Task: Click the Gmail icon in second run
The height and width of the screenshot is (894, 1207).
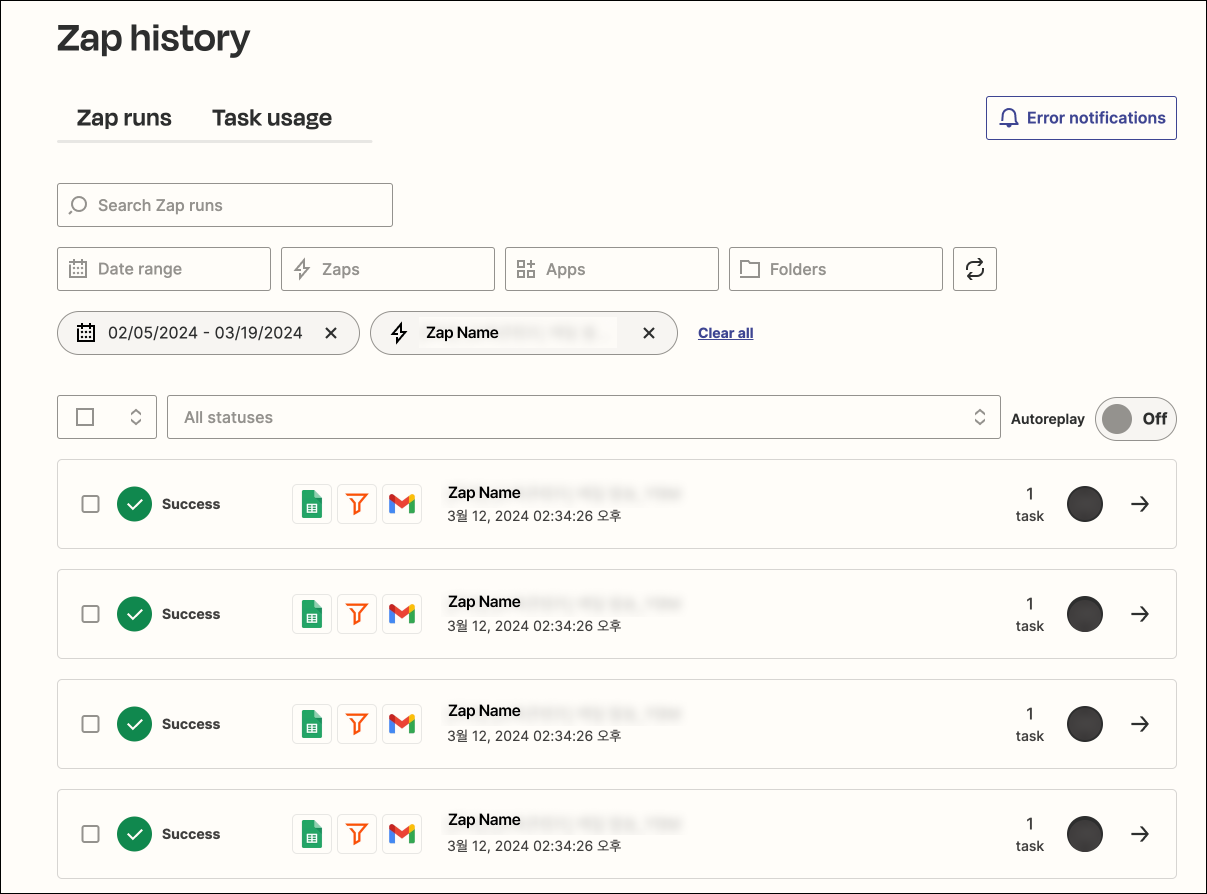Action: (402, 614)
